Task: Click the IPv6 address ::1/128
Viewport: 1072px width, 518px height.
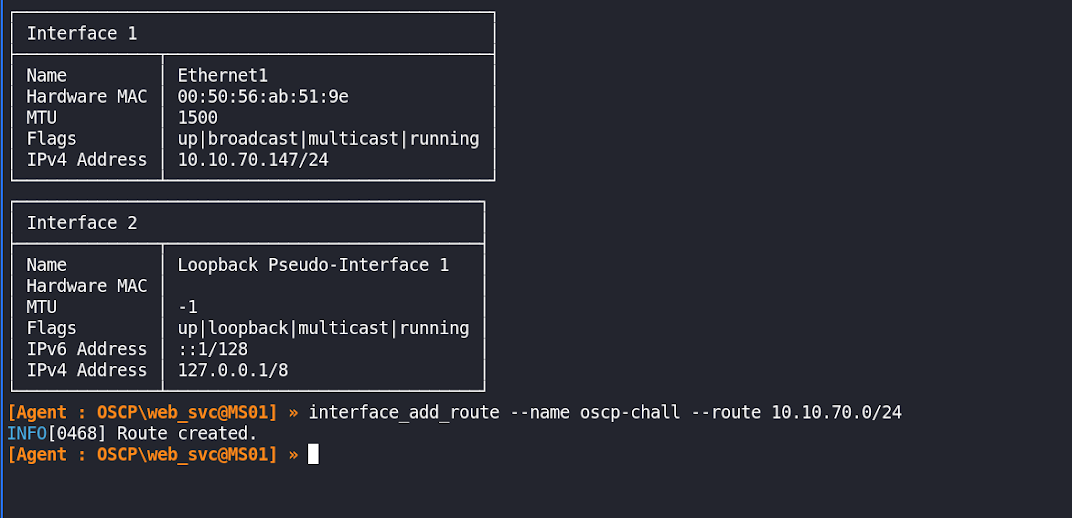Action: [x=213, y=349]
